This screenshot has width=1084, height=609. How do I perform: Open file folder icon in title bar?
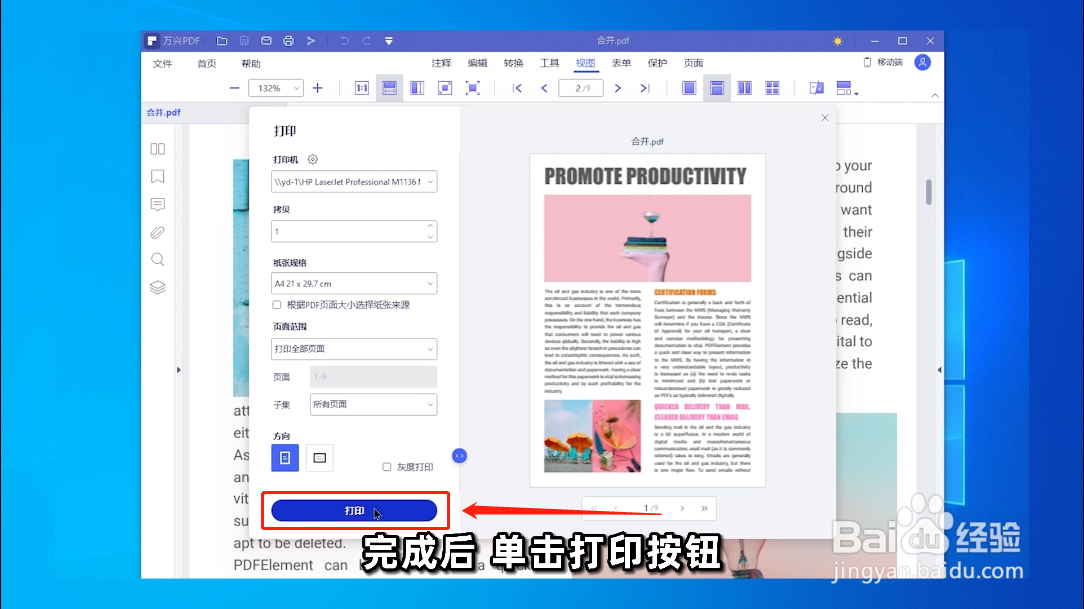tap(222, 41)
